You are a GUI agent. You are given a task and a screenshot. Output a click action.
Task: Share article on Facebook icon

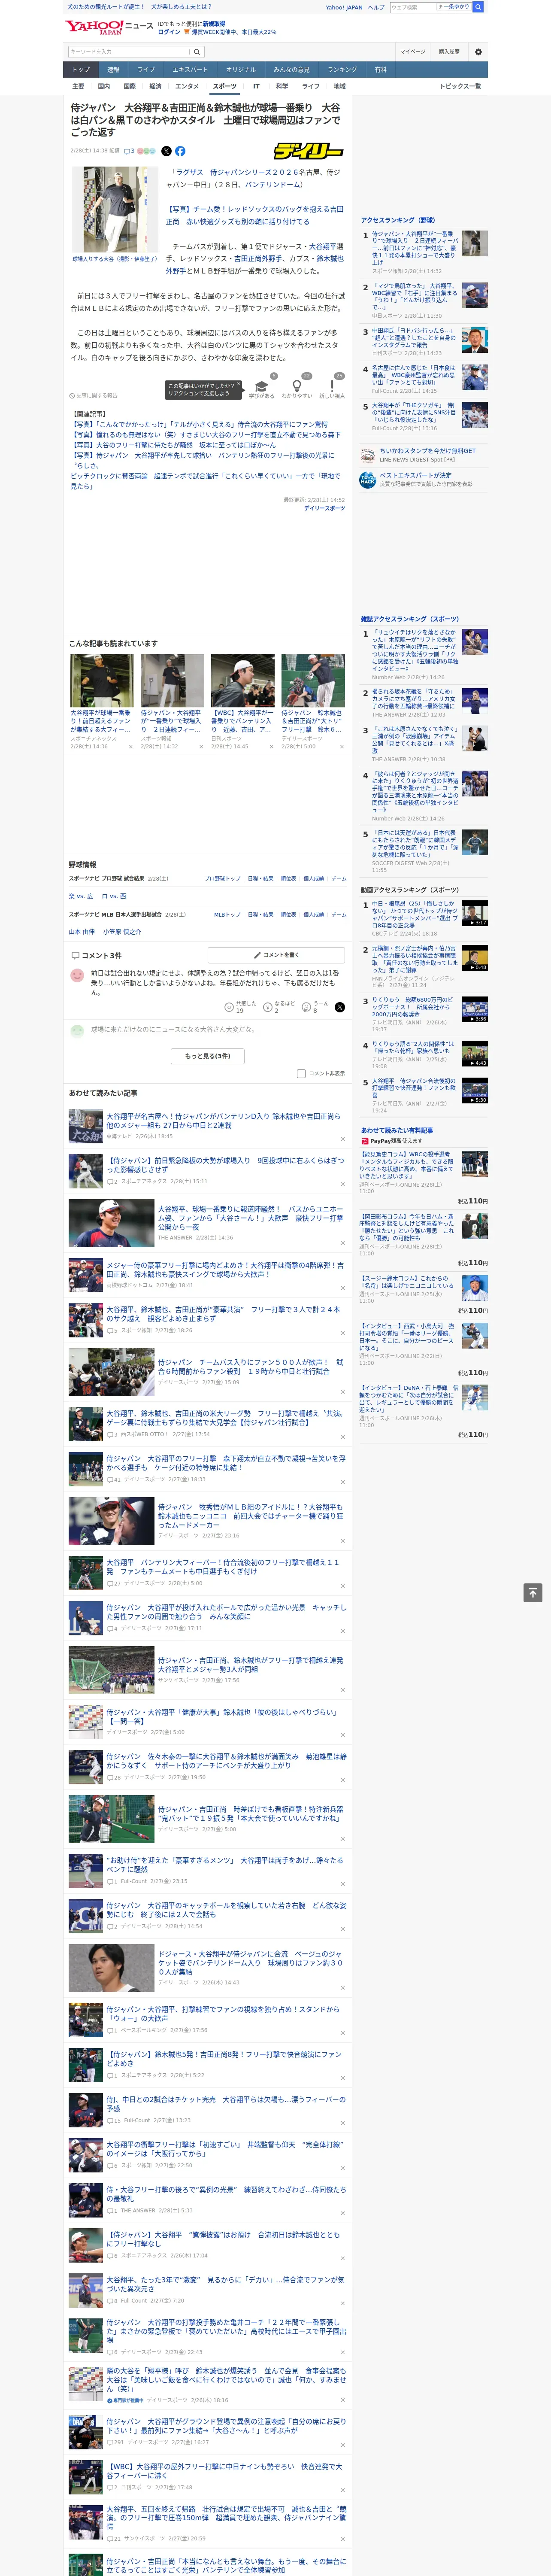(180, 151)
